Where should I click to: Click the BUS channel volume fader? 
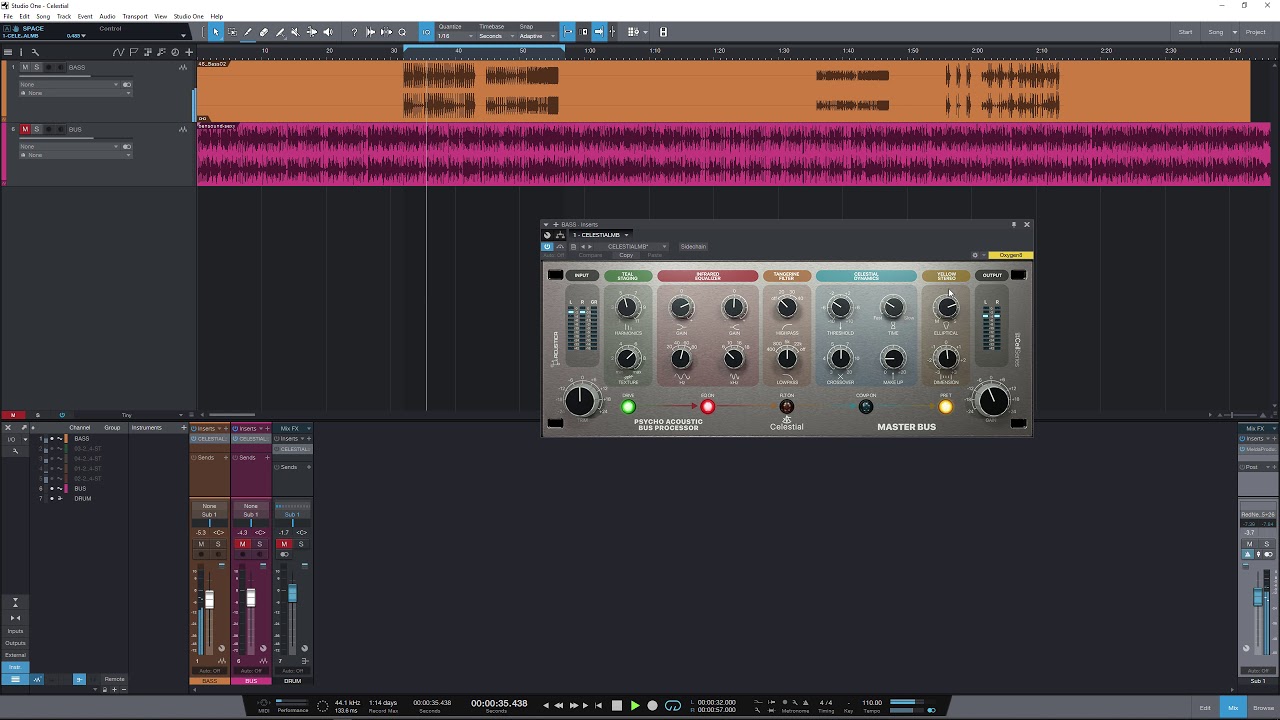(x=251, y=599)
